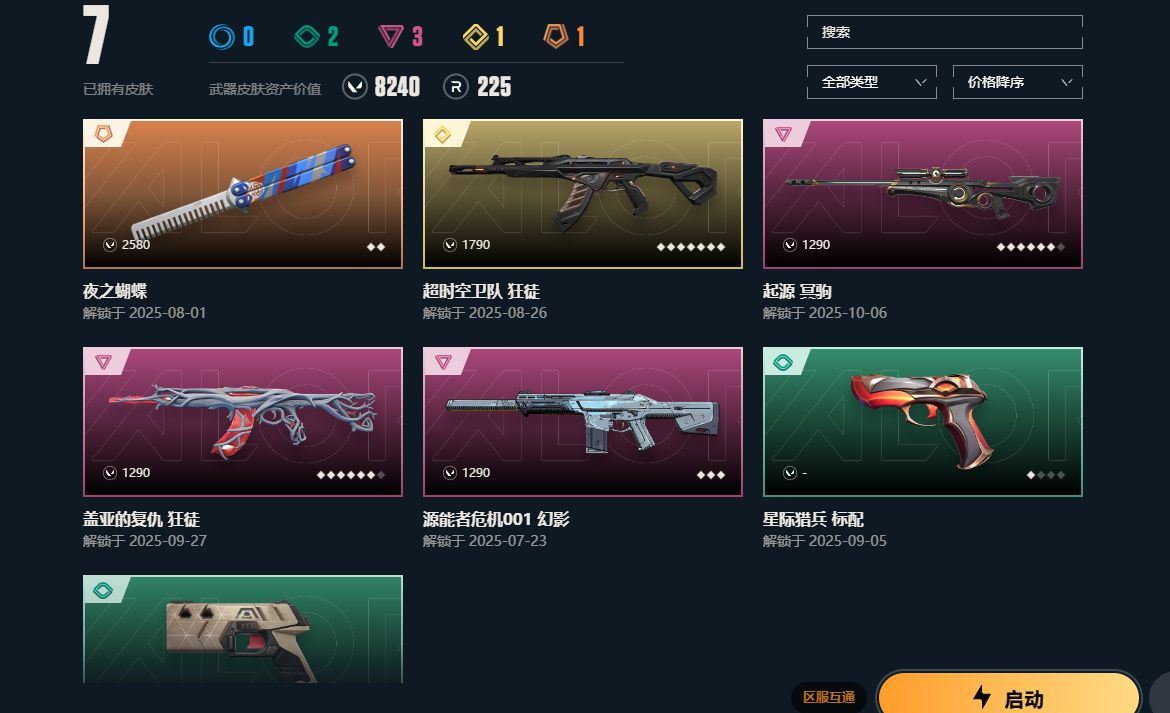1170x713 pixels.
Task: Open the partly visible beige pistol skin card
Action: point(243,629)
